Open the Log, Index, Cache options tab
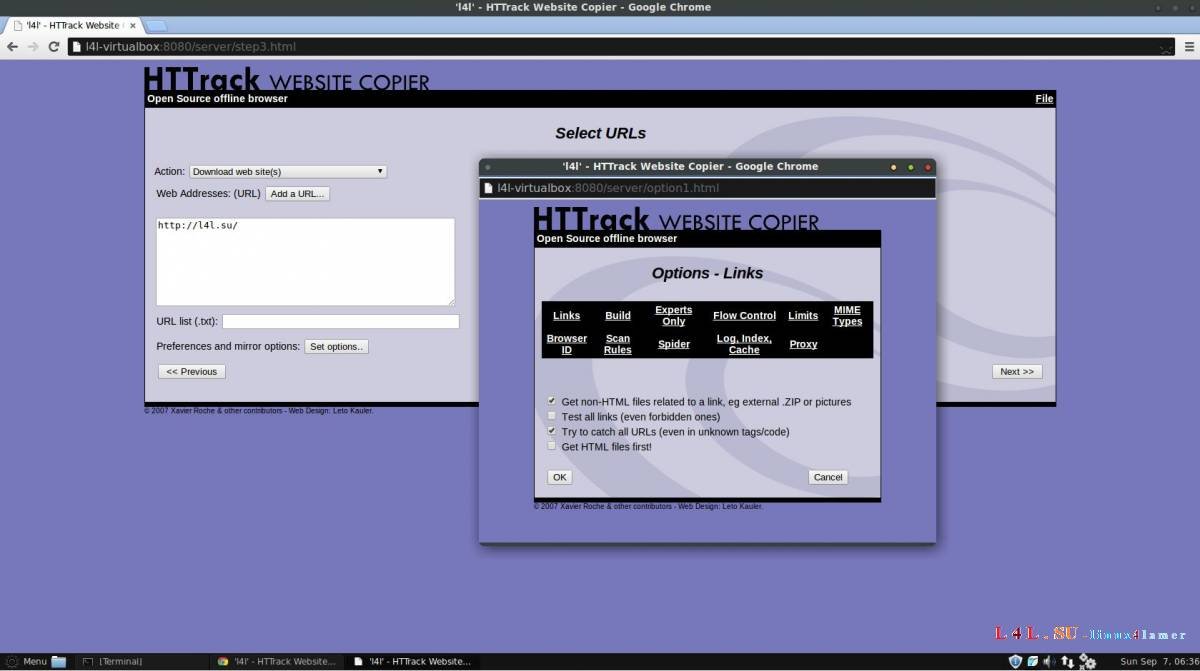 point(744,344)
